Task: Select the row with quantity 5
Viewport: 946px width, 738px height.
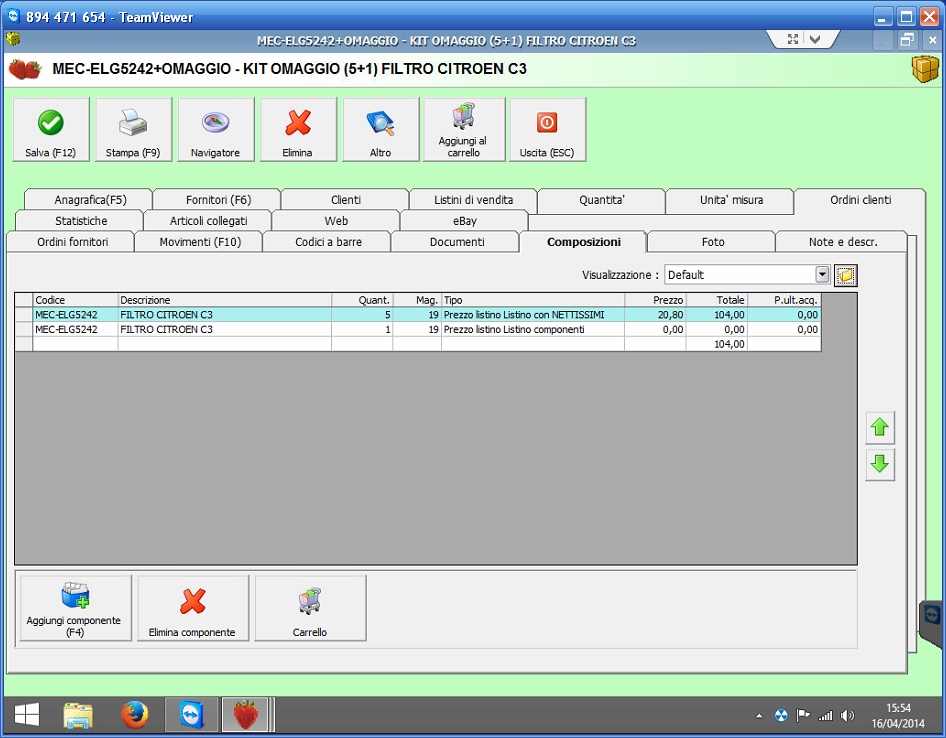Action: click(417, 314)
